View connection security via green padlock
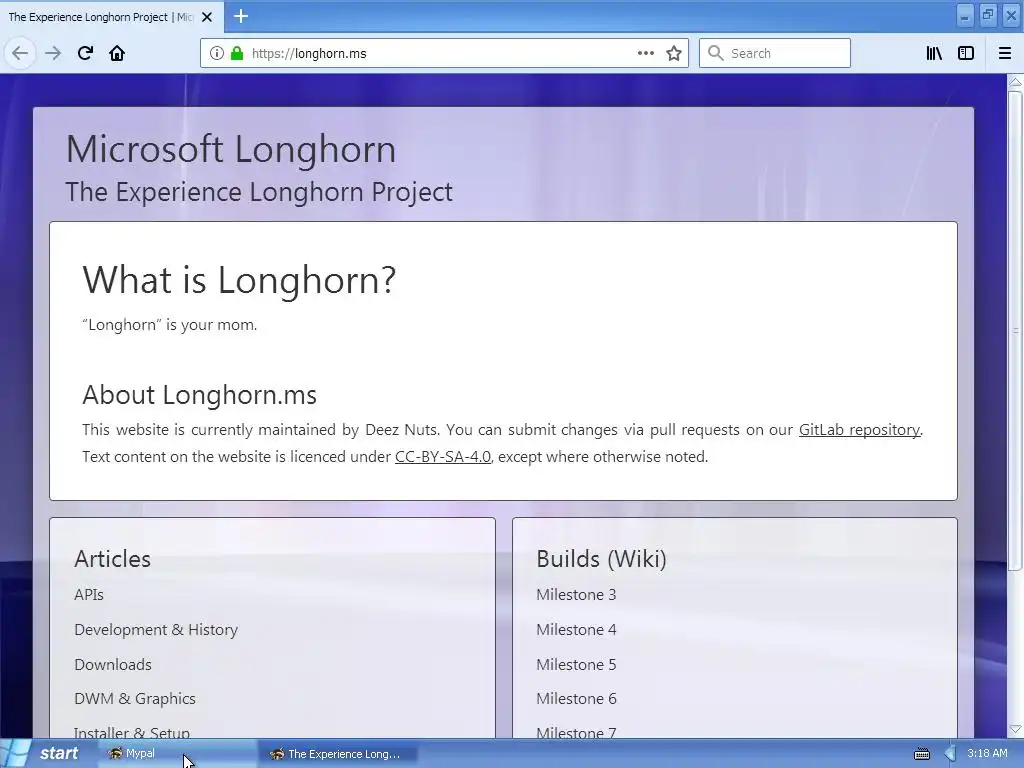 (236, 53)
